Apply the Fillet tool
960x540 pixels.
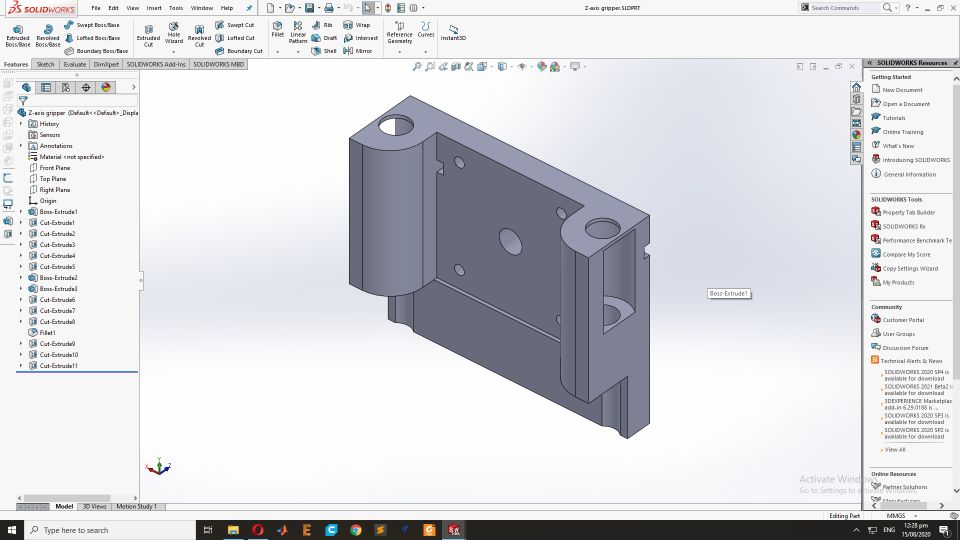pos(277,29)
